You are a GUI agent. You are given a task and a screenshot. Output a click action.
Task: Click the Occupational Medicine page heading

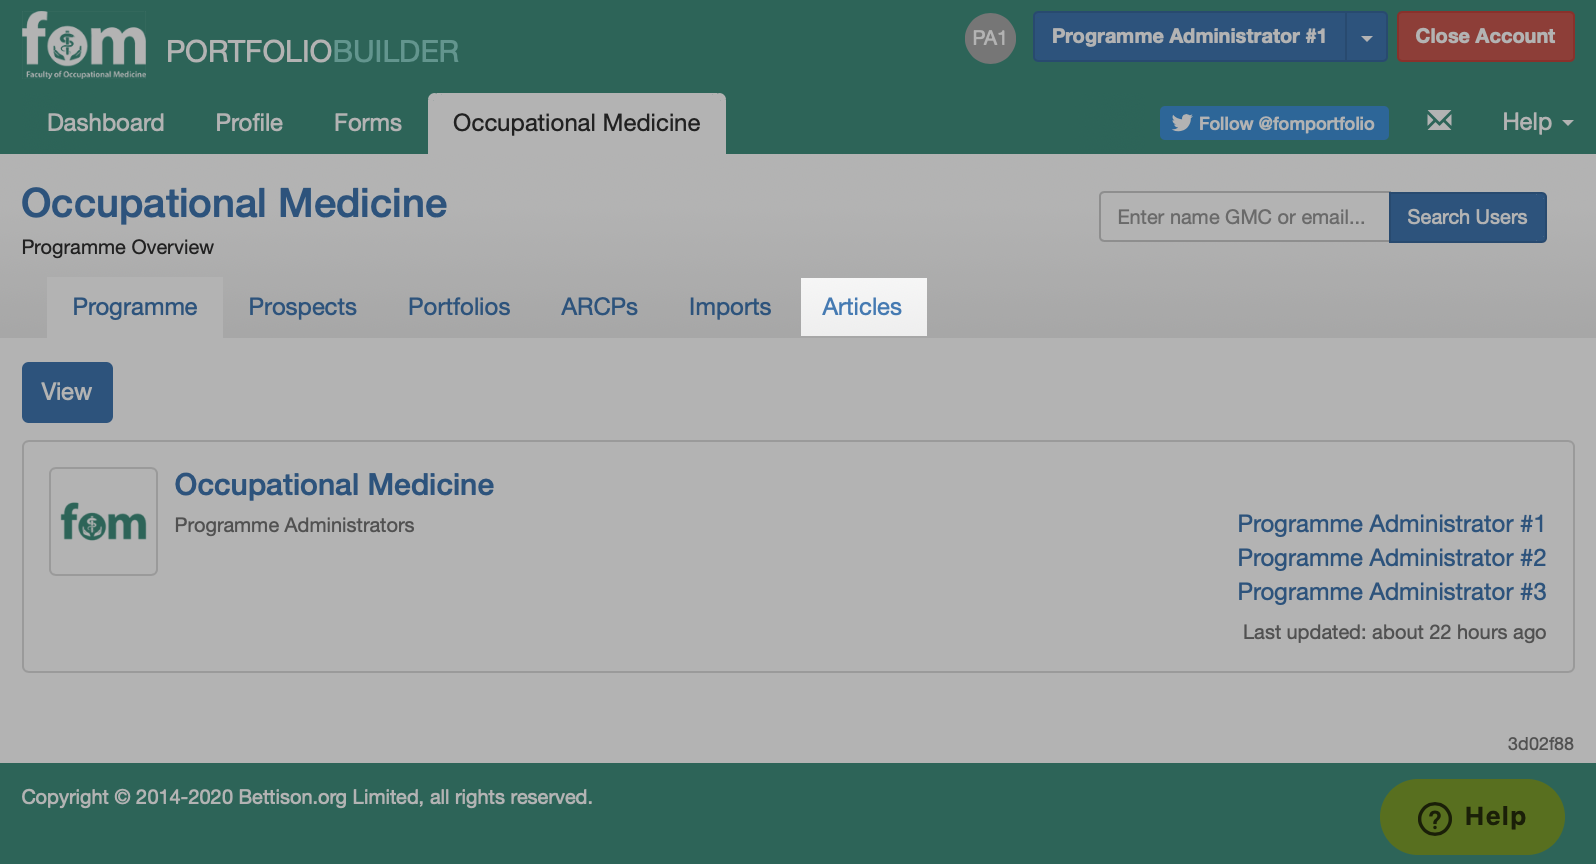(x=235, y=204)
